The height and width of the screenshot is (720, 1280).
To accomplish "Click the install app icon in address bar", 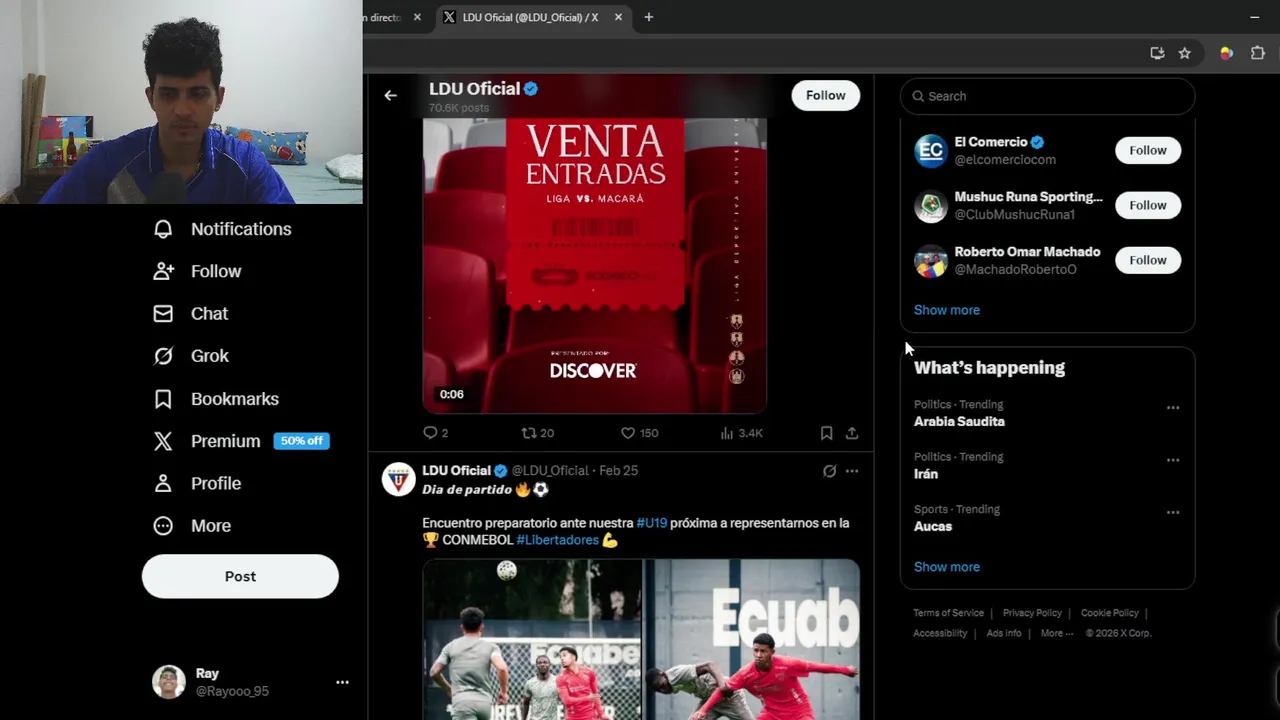I will tap(1157, 53).
